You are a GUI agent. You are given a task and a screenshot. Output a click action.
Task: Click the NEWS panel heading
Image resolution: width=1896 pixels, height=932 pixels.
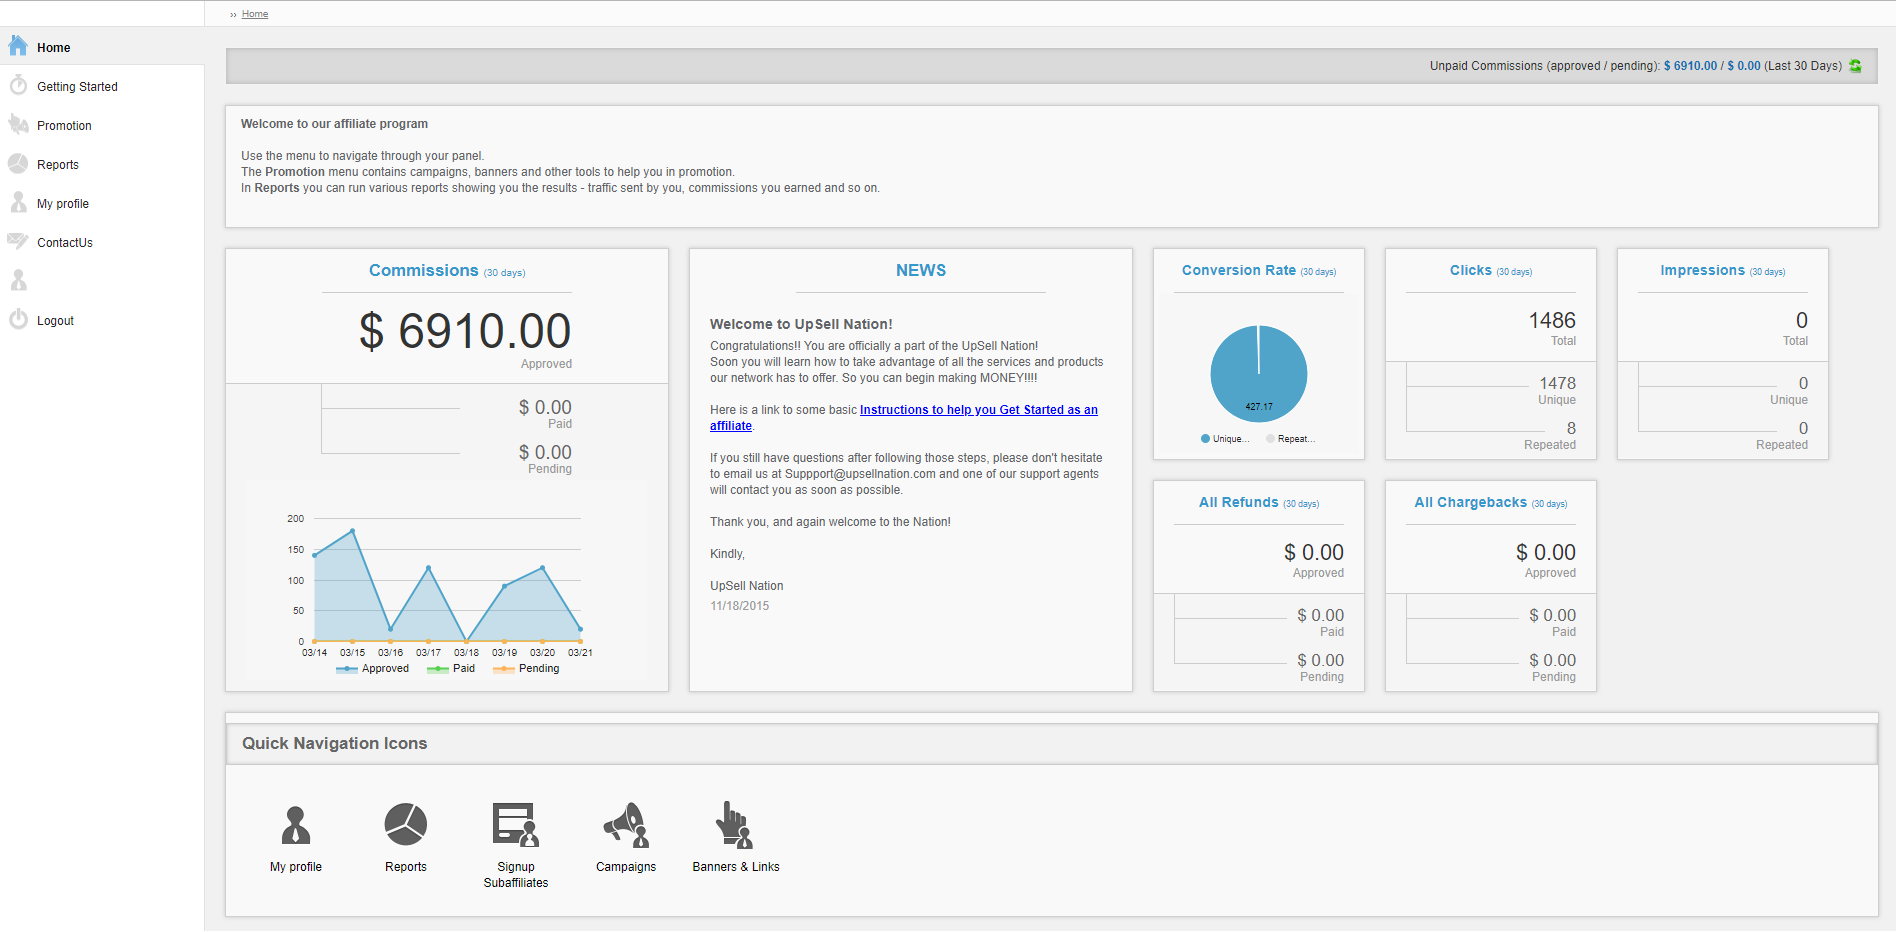(x=921, y=271)
